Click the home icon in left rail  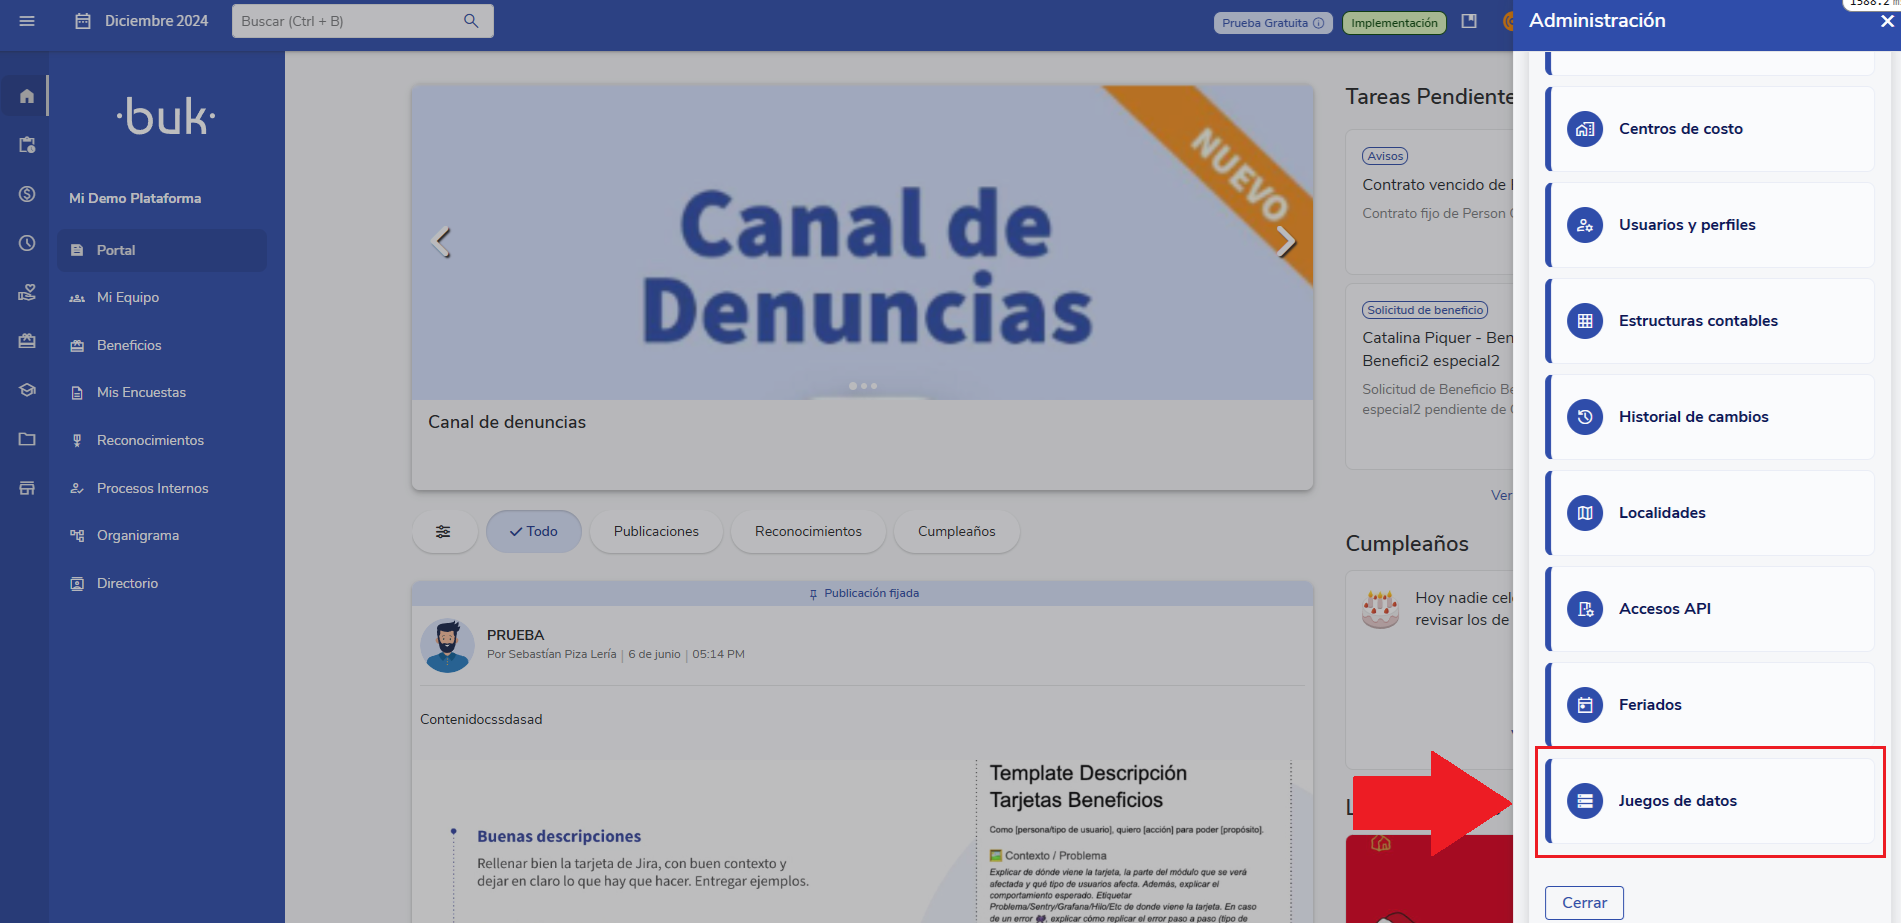tap(27, 96)
